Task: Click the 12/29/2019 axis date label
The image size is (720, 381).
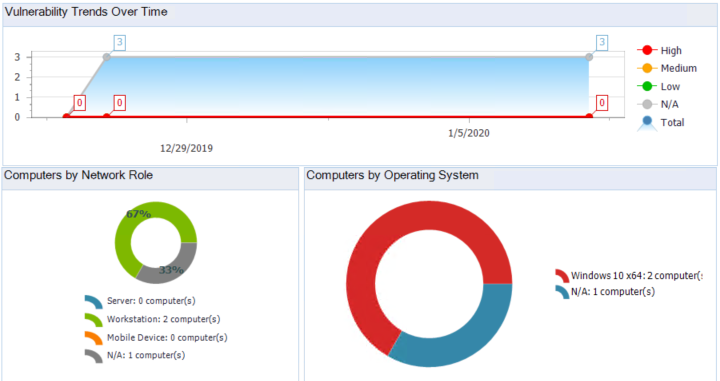Action: [x=186, y=148]
